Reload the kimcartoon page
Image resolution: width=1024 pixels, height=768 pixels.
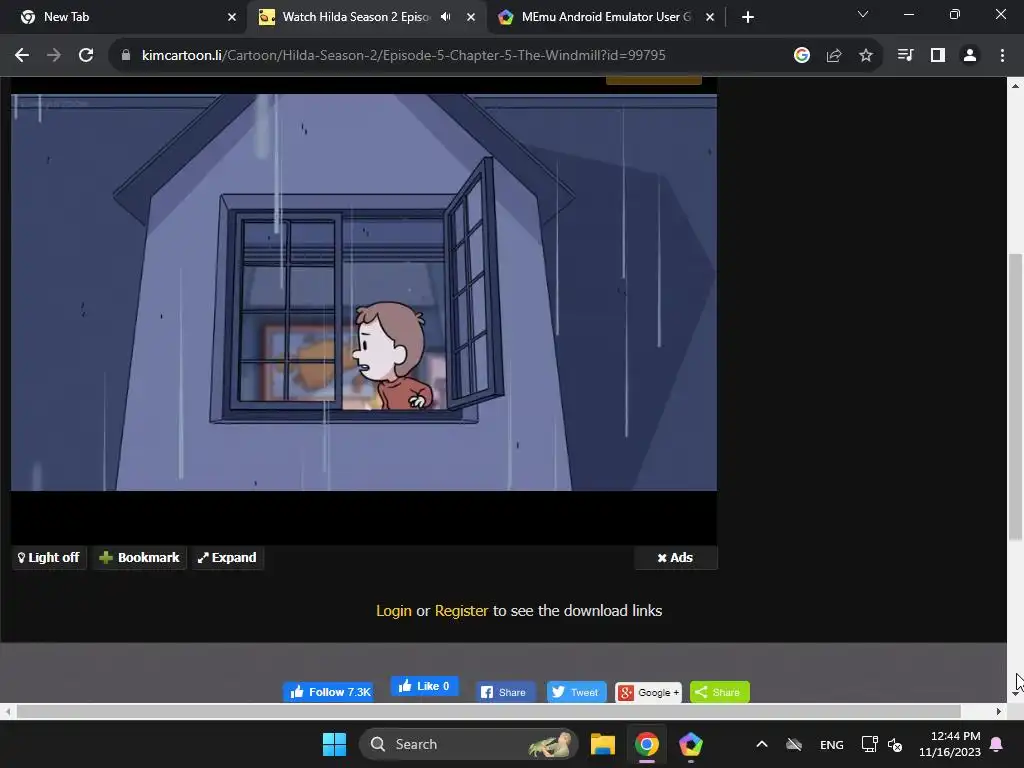[86, 56]
